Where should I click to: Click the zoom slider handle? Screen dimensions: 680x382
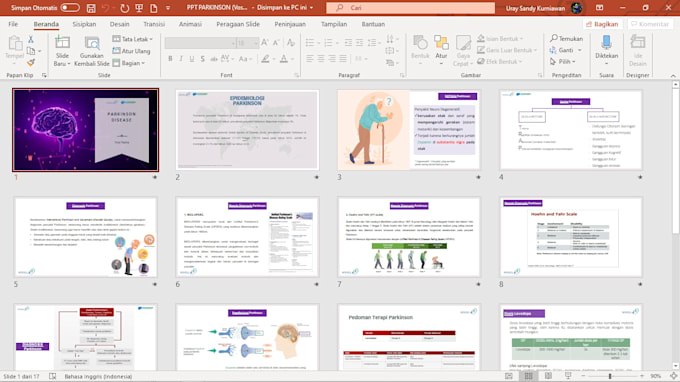tap(610, 376)
